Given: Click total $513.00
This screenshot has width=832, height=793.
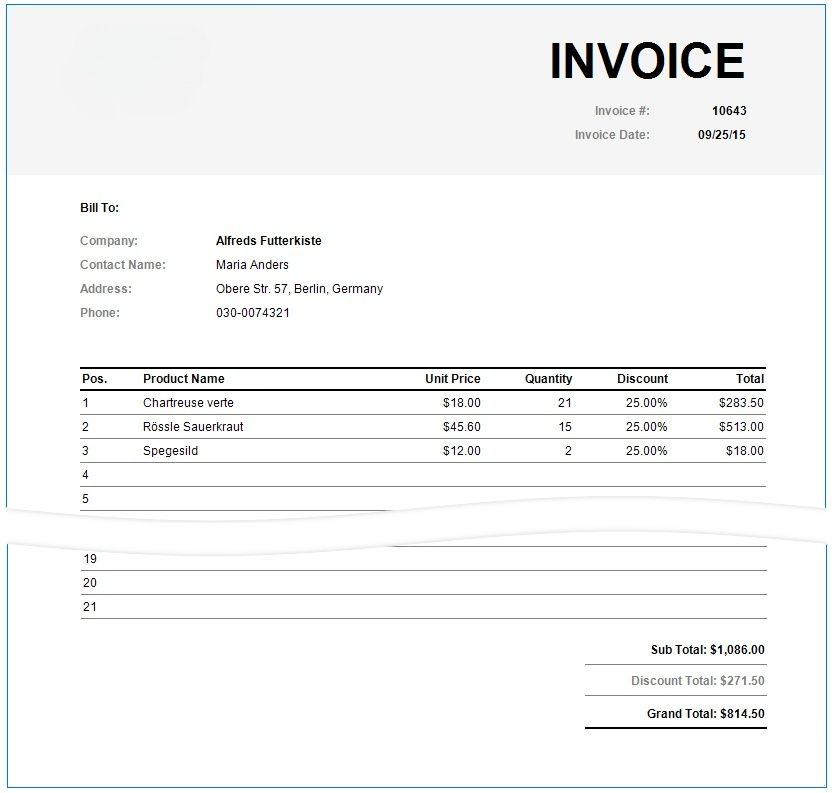Looking at the screenshot, I should (741, 426).
